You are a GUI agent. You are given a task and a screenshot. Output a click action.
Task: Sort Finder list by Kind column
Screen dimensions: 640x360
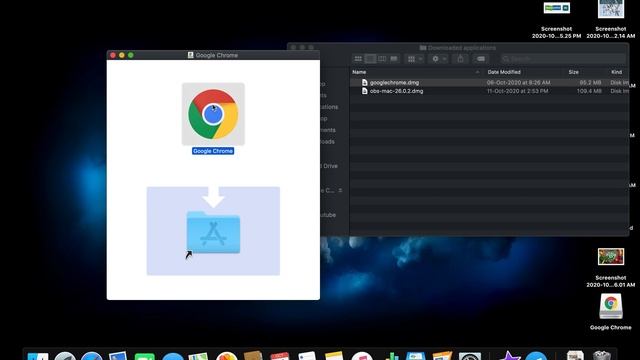click(616, 72)
